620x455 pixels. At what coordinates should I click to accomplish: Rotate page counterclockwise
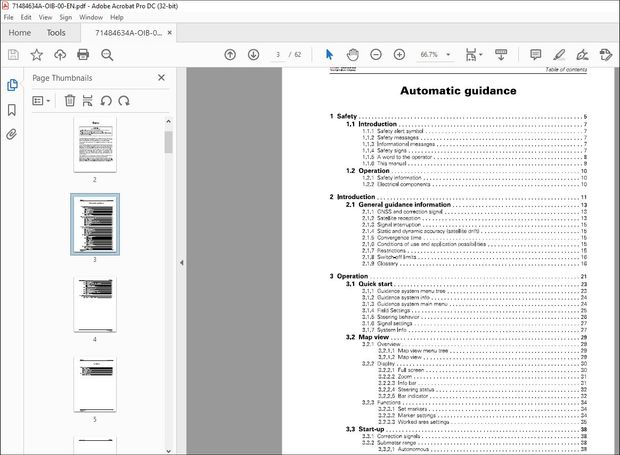(x=106, y=100)
